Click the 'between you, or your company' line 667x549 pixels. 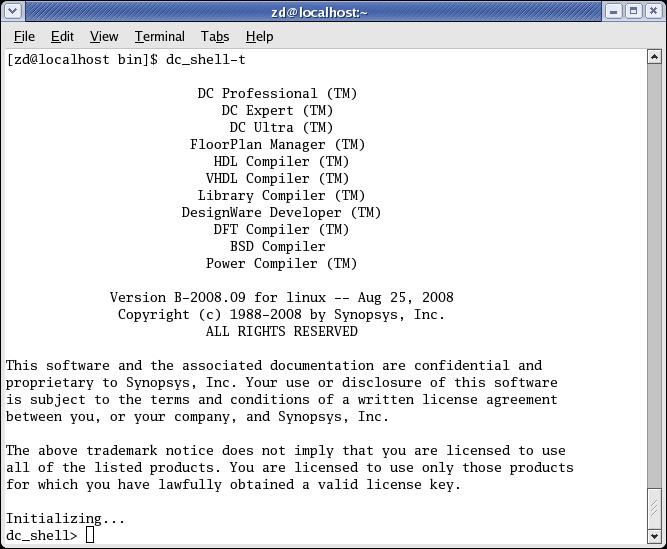click(197, 417)
